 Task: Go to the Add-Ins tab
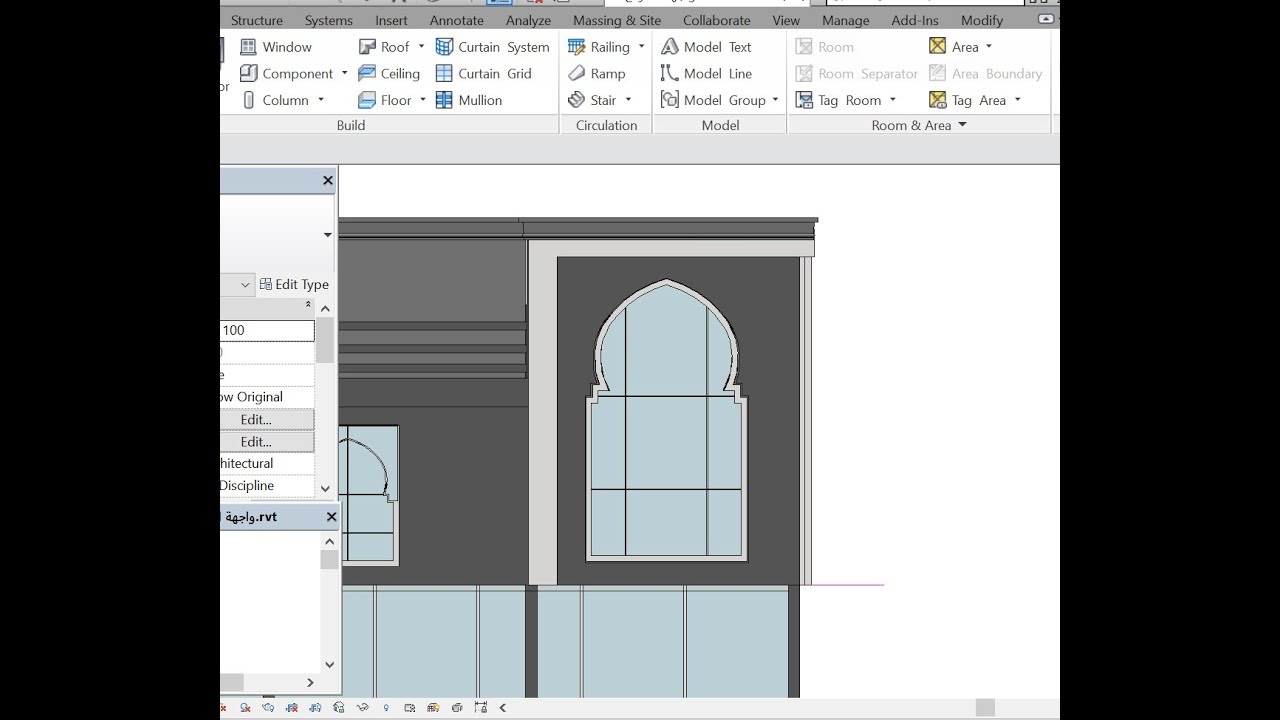click(x=915, y=20)
